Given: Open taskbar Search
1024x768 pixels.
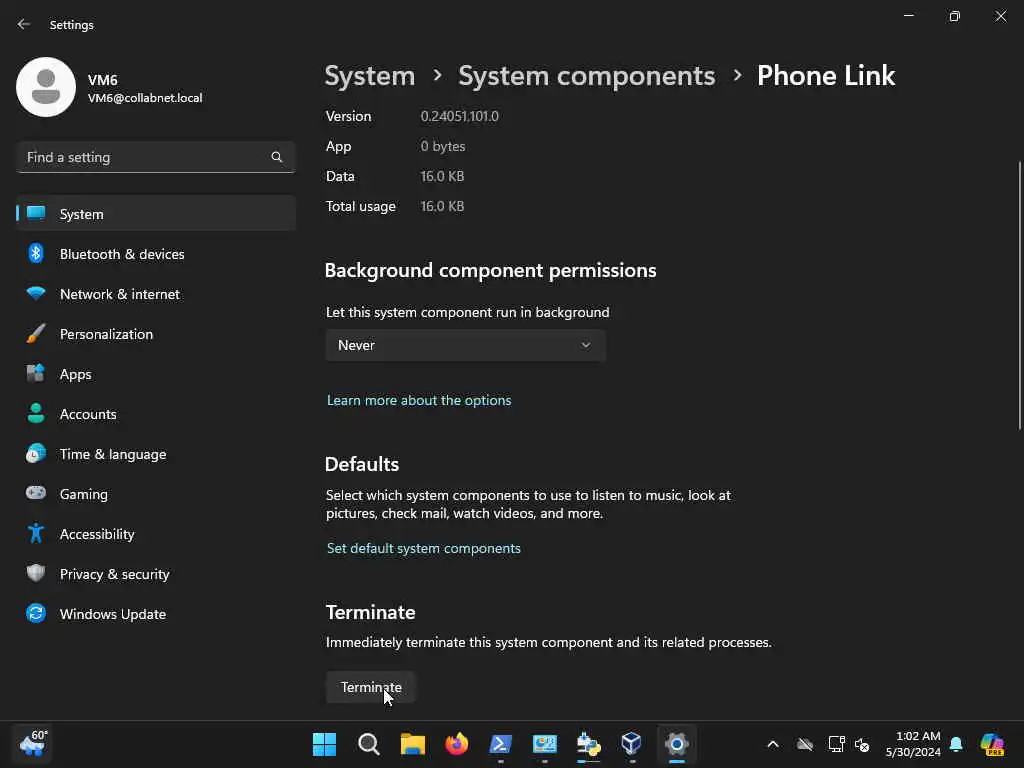Looking at the screenshot, I should pyautogui.click(x=368, y=744).
